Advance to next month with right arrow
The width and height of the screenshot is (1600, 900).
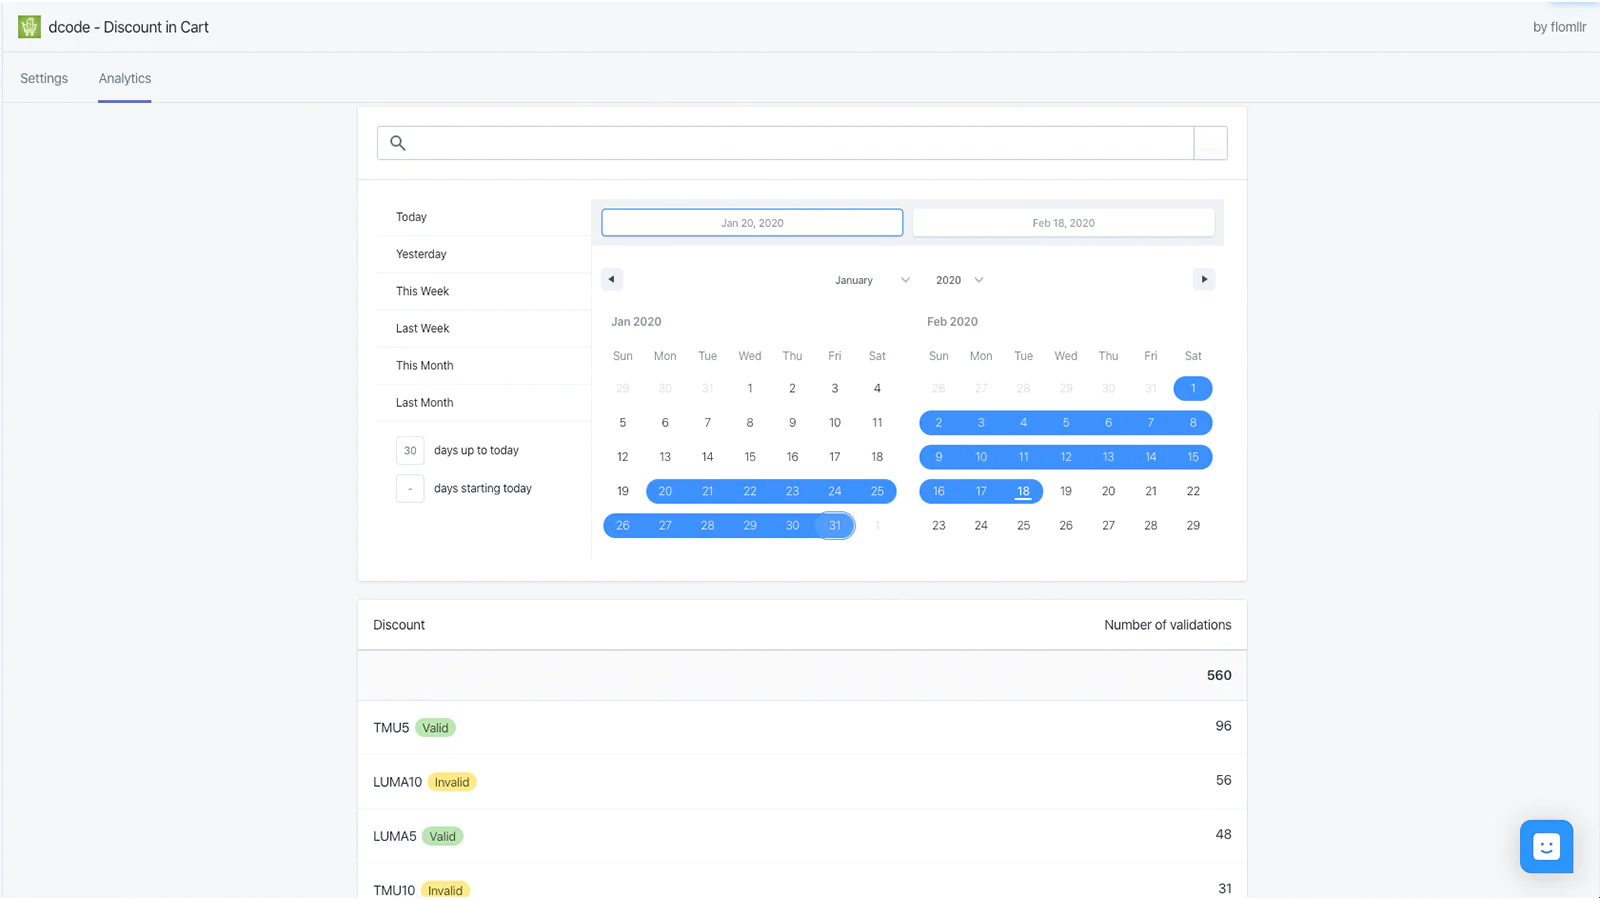(x=1204, y=279)
